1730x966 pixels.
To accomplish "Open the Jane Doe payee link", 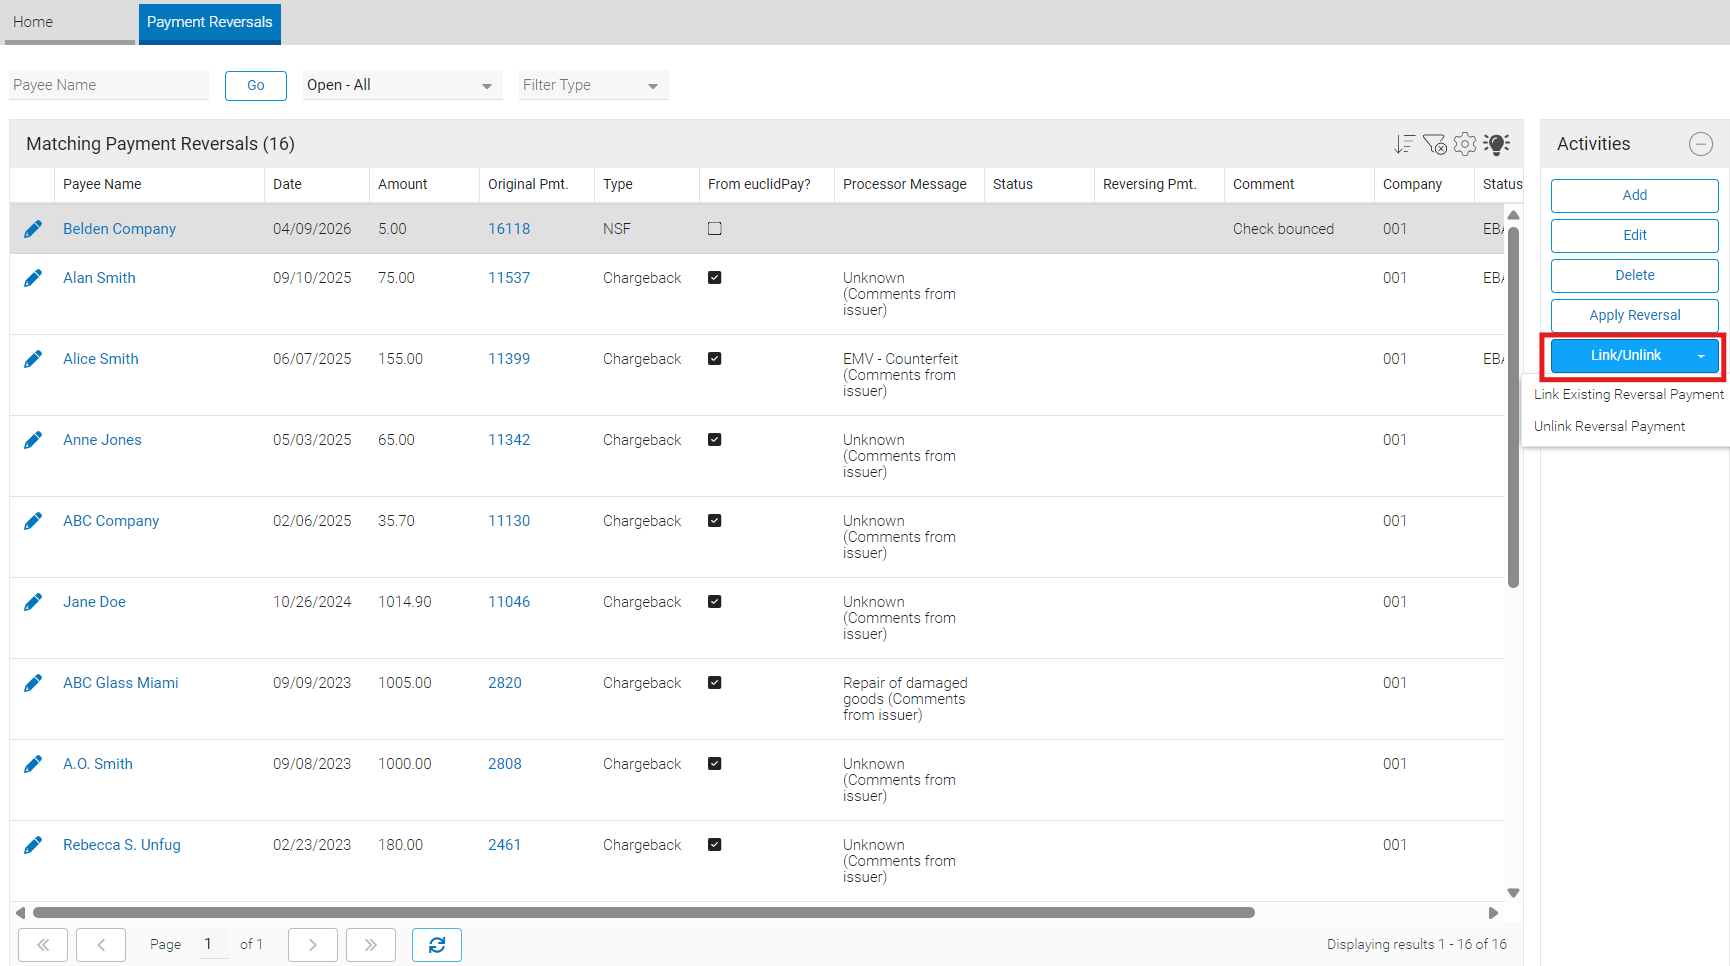I will [x=94, y=602].
